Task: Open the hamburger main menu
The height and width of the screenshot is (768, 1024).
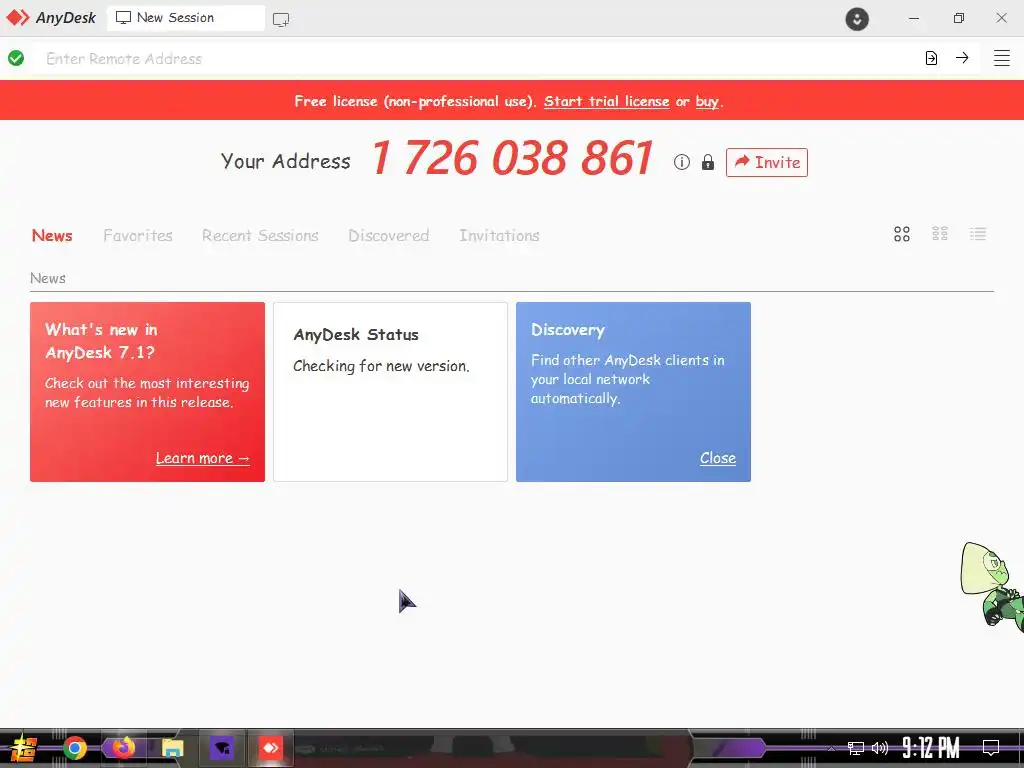Action: [x=1002, y=58]
